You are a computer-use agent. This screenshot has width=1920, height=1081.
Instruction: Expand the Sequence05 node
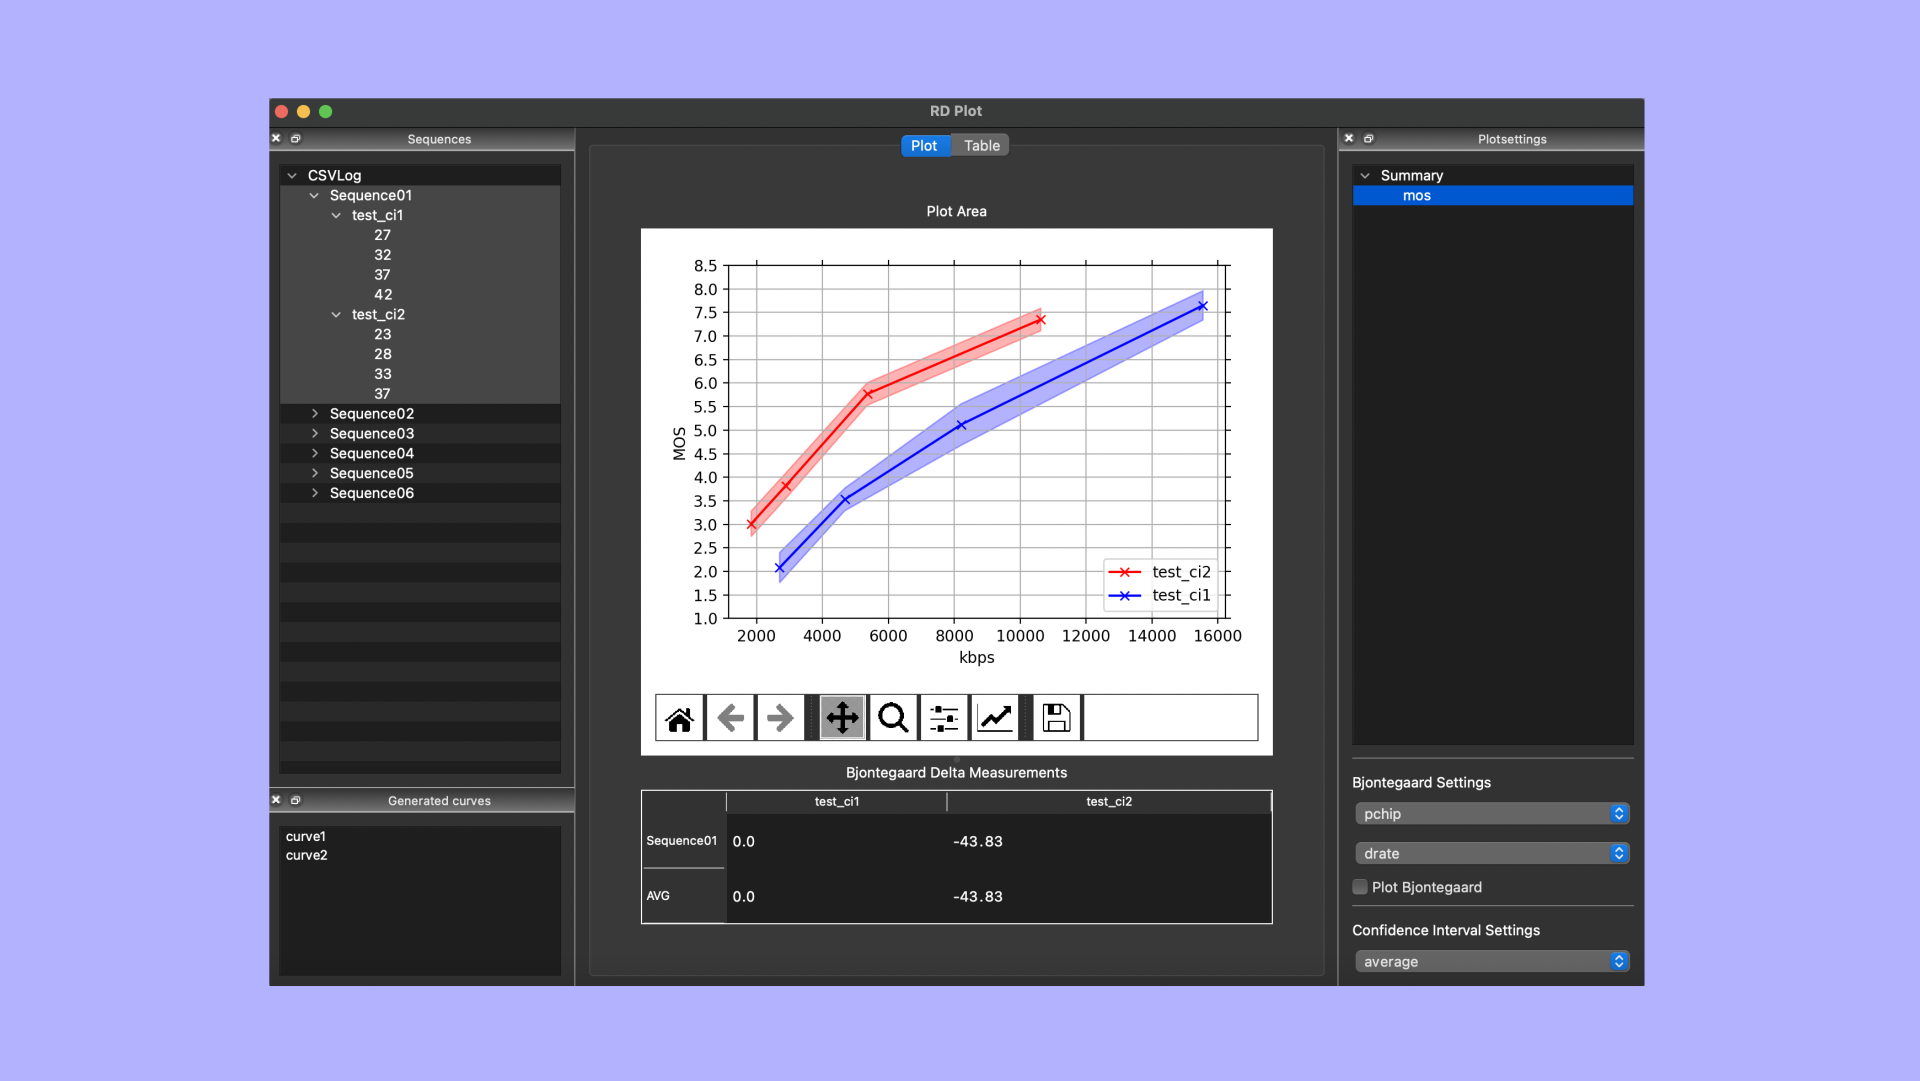[x=315, y=474]
